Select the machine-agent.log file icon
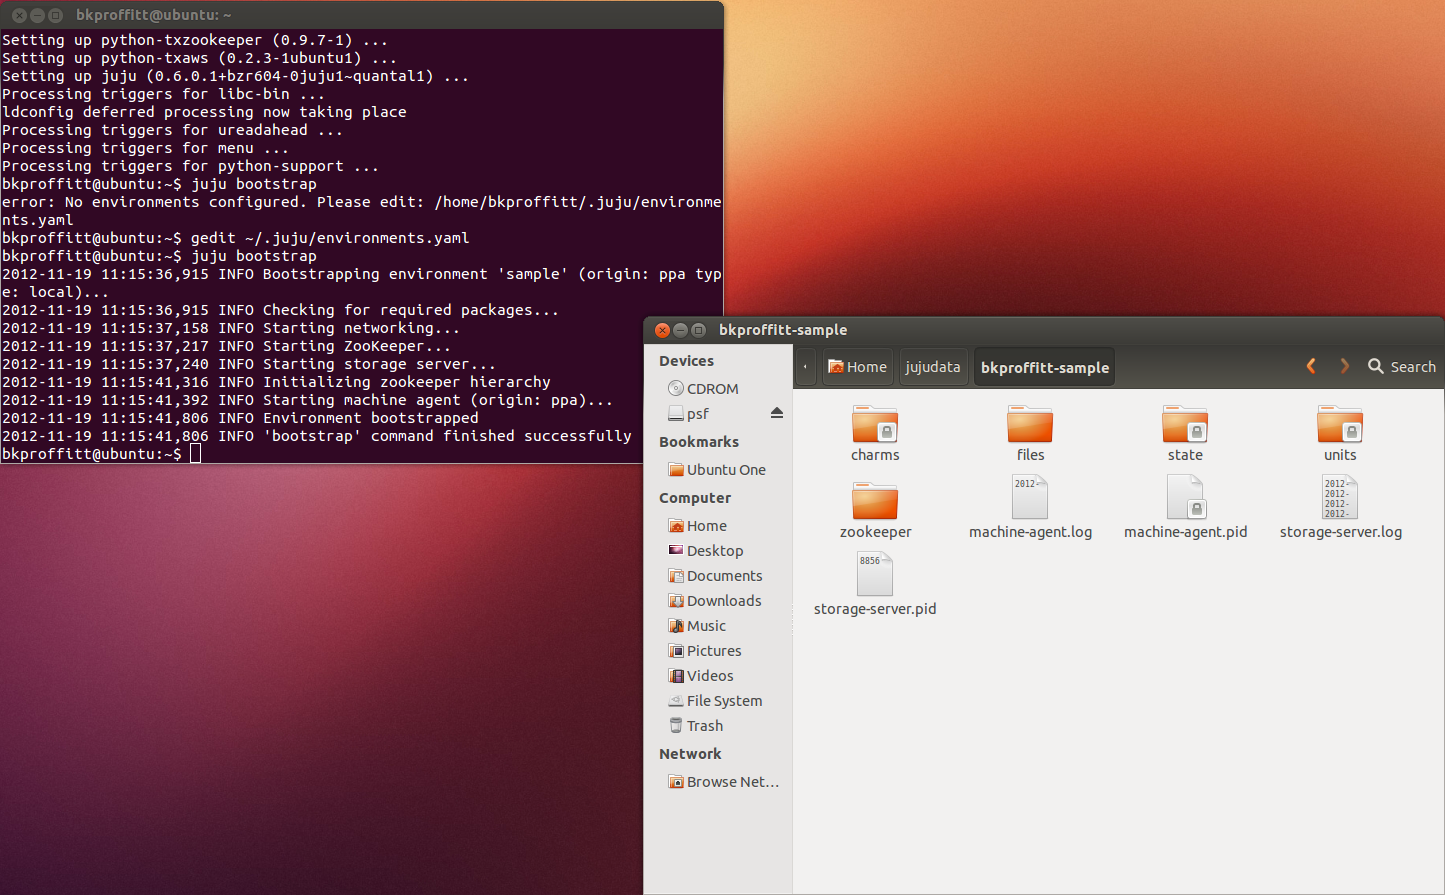This screenshot has width=1445, height=895. click(1030, 497)
